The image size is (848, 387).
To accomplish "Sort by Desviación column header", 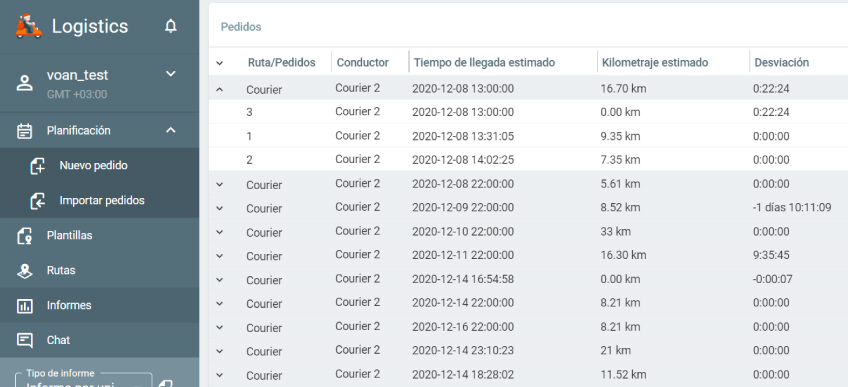I will point(781,62).
